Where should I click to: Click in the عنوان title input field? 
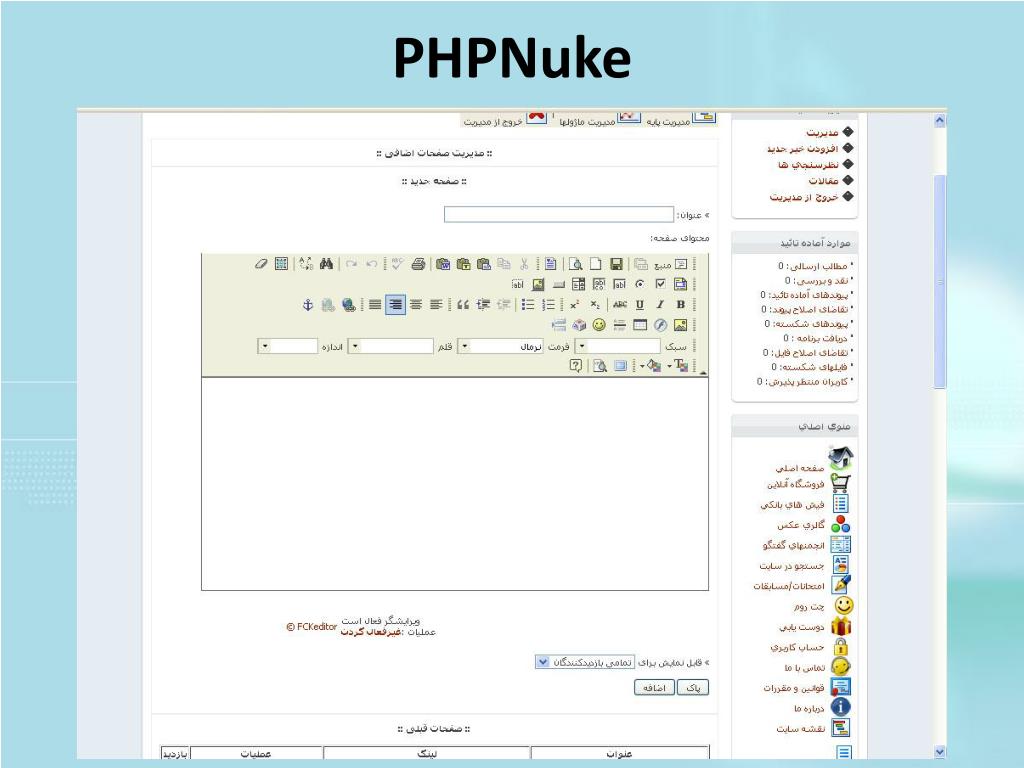(x=559, y=214)
